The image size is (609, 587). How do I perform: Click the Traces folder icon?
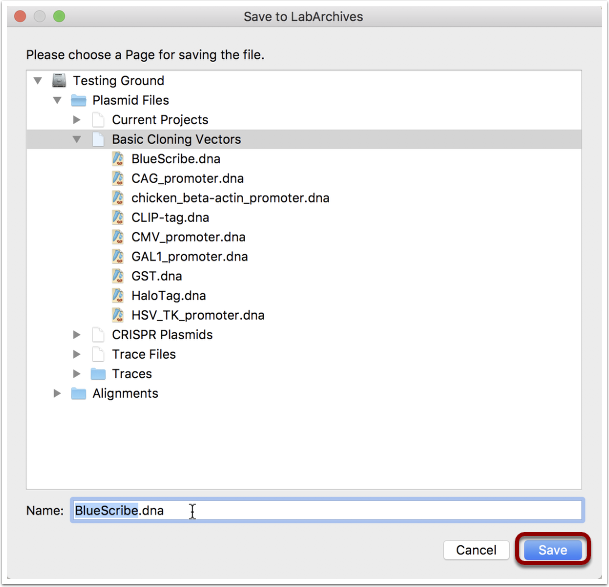pyautogui.click(x=98, y=374)
